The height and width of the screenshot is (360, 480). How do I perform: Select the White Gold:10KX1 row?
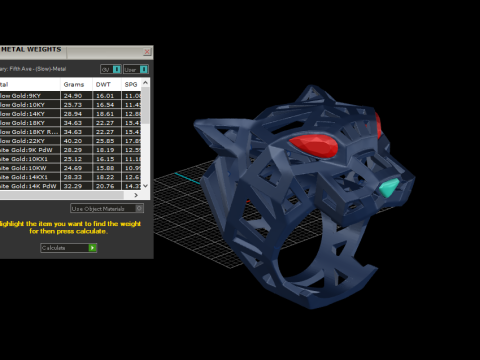click(70, 159)
